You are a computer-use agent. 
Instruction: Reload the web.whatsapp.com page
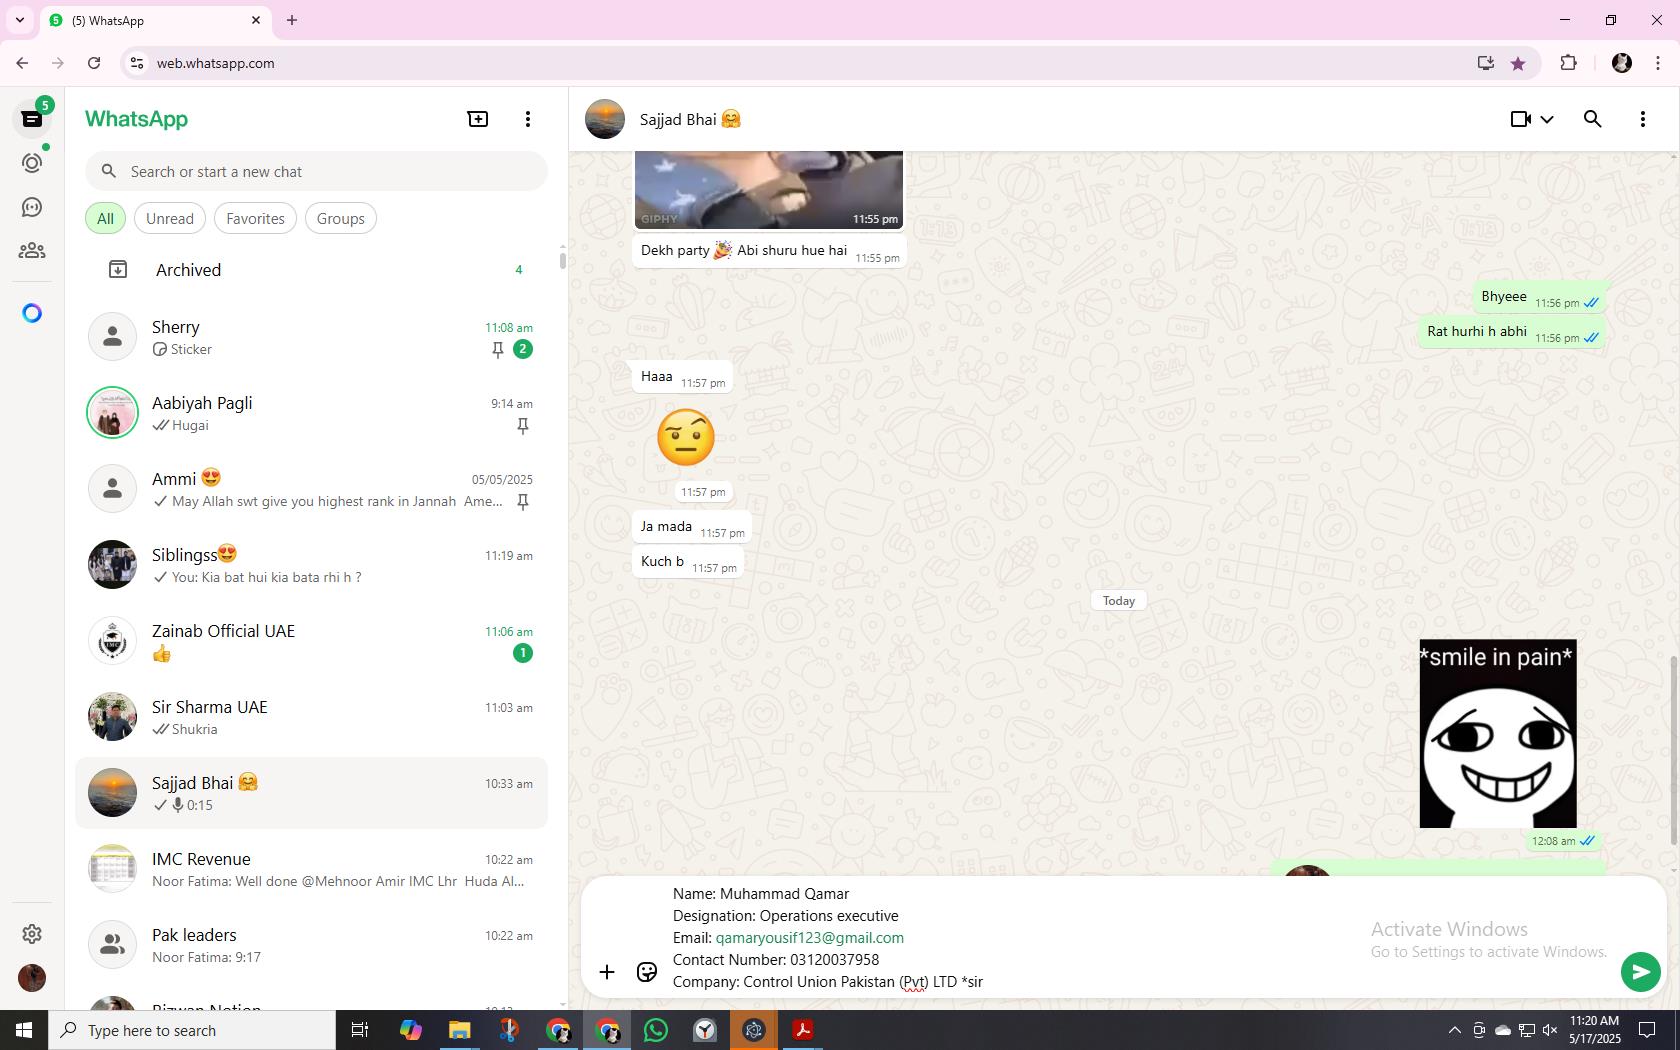click(x=94, y=63)
